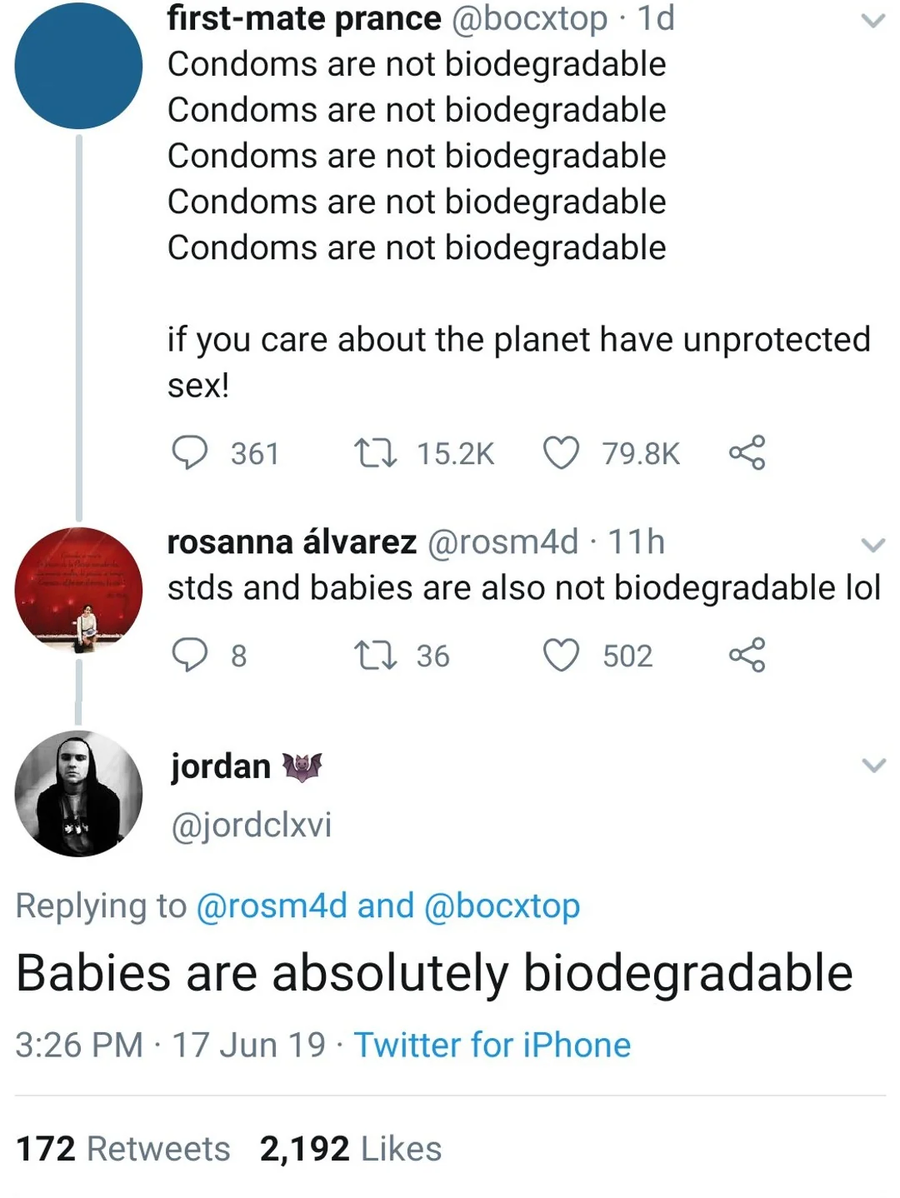Open rosanna álvarez's red avatar
Screen dimensions: 900x1198
pyautogui.click(x=79, y=590)
